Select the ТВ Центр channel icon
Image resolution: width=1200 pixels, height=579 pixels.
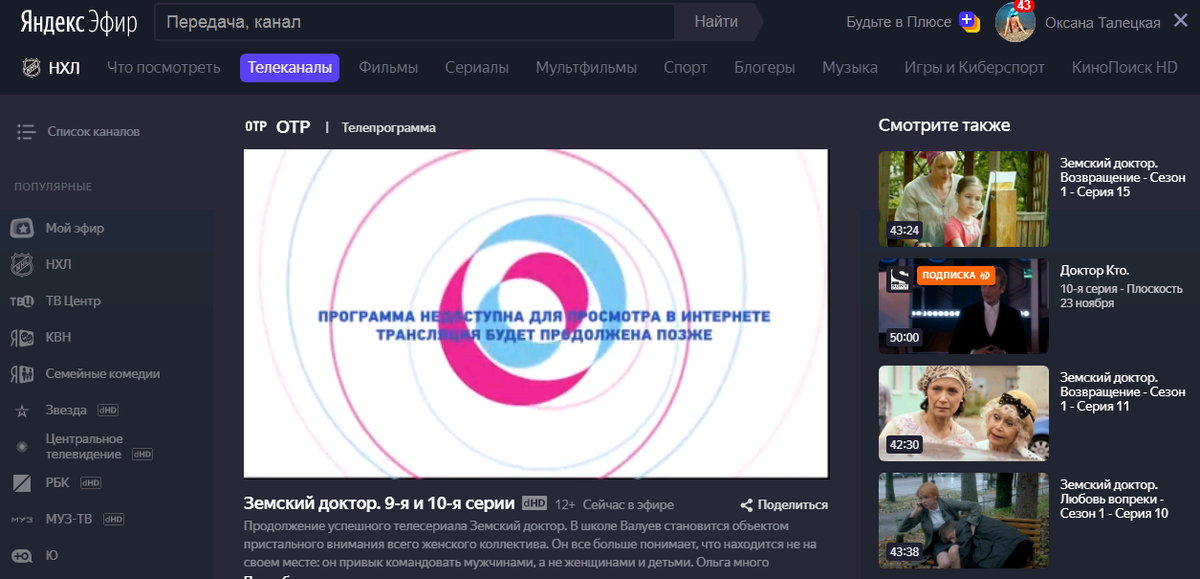coord(21,301)
